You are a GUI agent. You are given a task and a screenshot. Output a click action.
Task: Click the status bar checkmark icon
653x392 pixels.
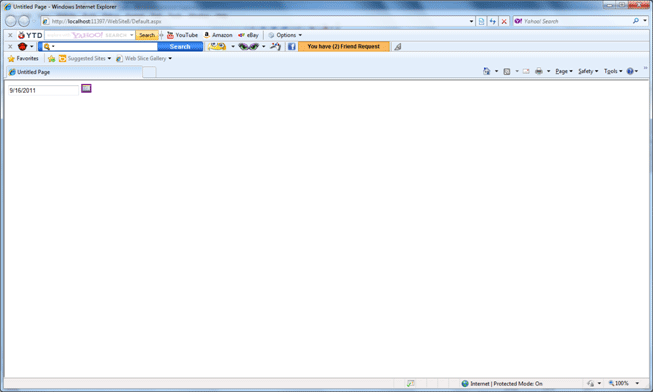point(411,383)
